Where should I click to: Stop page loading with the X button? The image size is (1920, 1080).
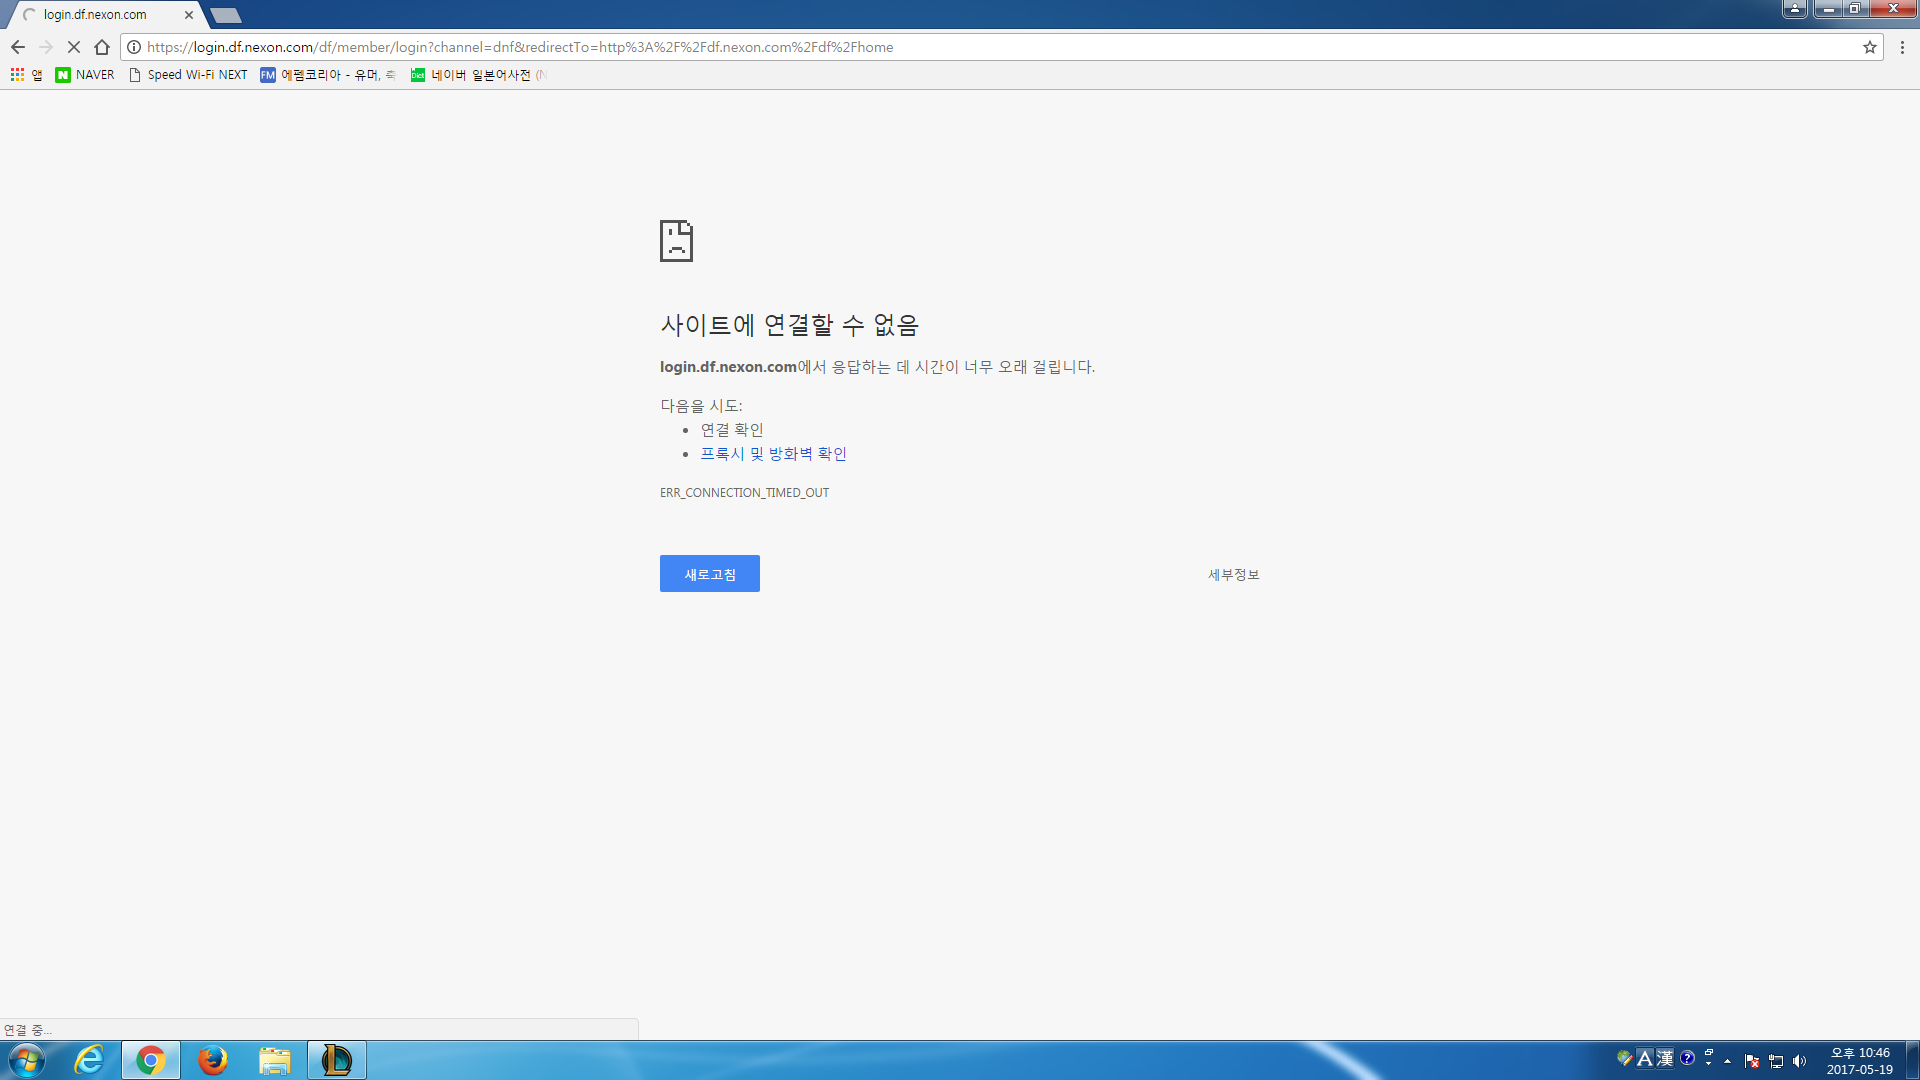(73, 47)
